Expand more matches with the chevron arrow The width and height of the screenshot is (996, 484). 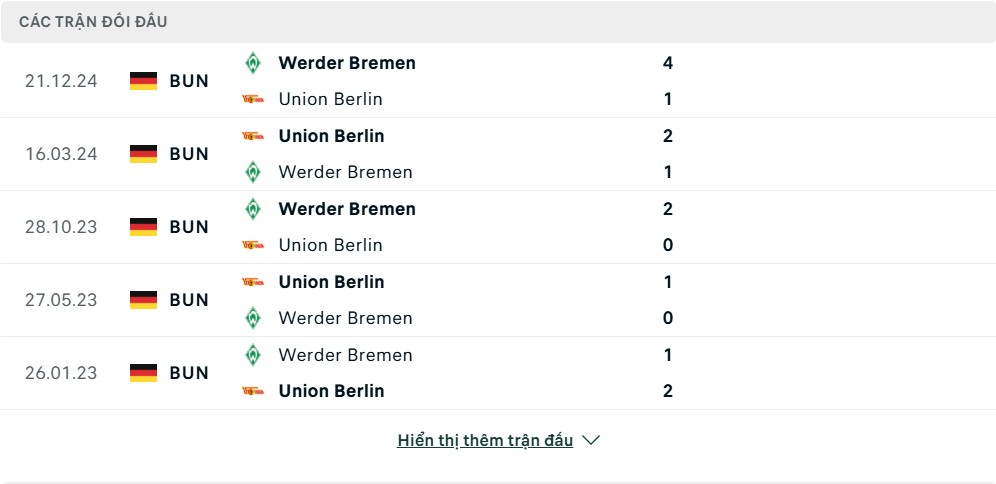(x=591, y=440)
